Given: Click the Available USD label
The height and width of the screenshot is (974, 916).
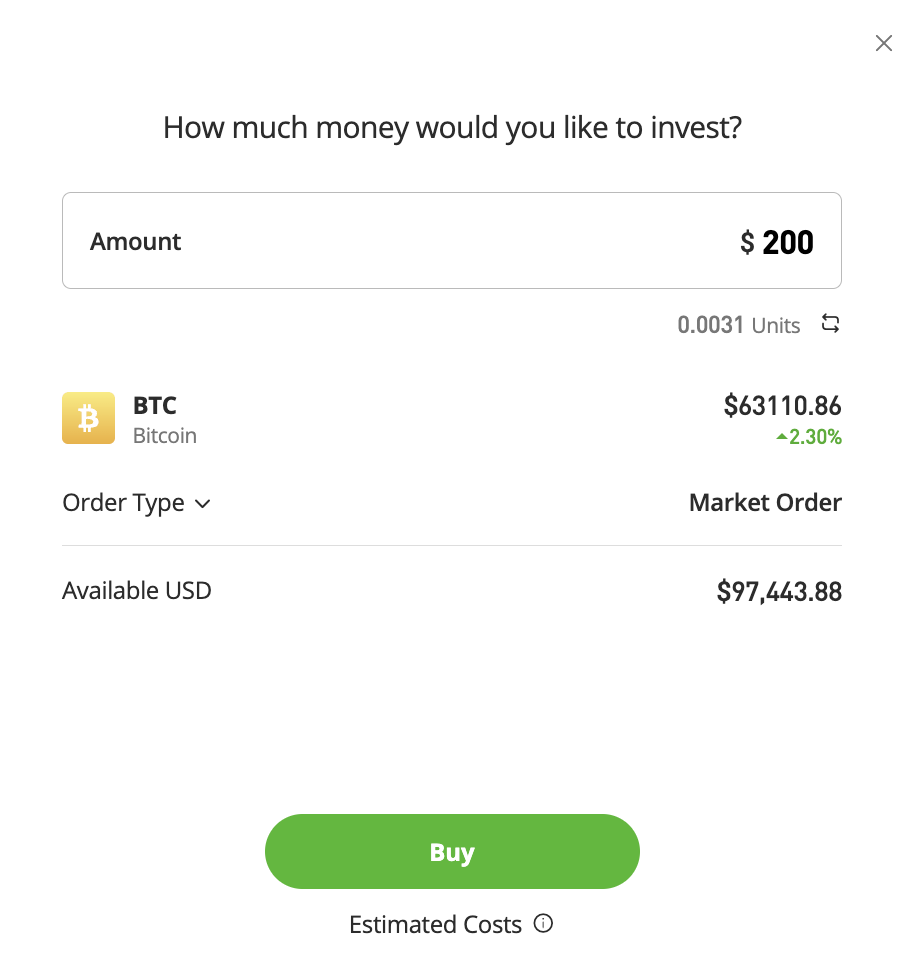Looking at the screenshot, I should (137, 591).
